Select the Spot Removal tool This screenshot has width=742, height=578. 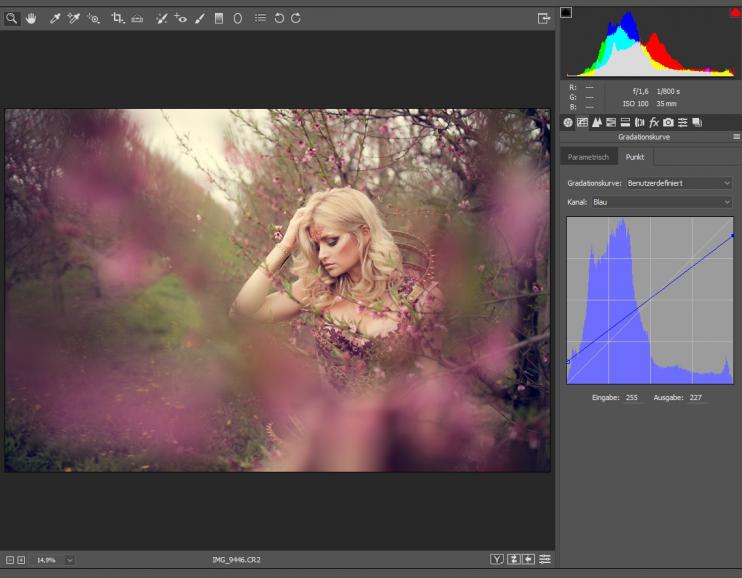pyautogui.click(x=161, y=18)
